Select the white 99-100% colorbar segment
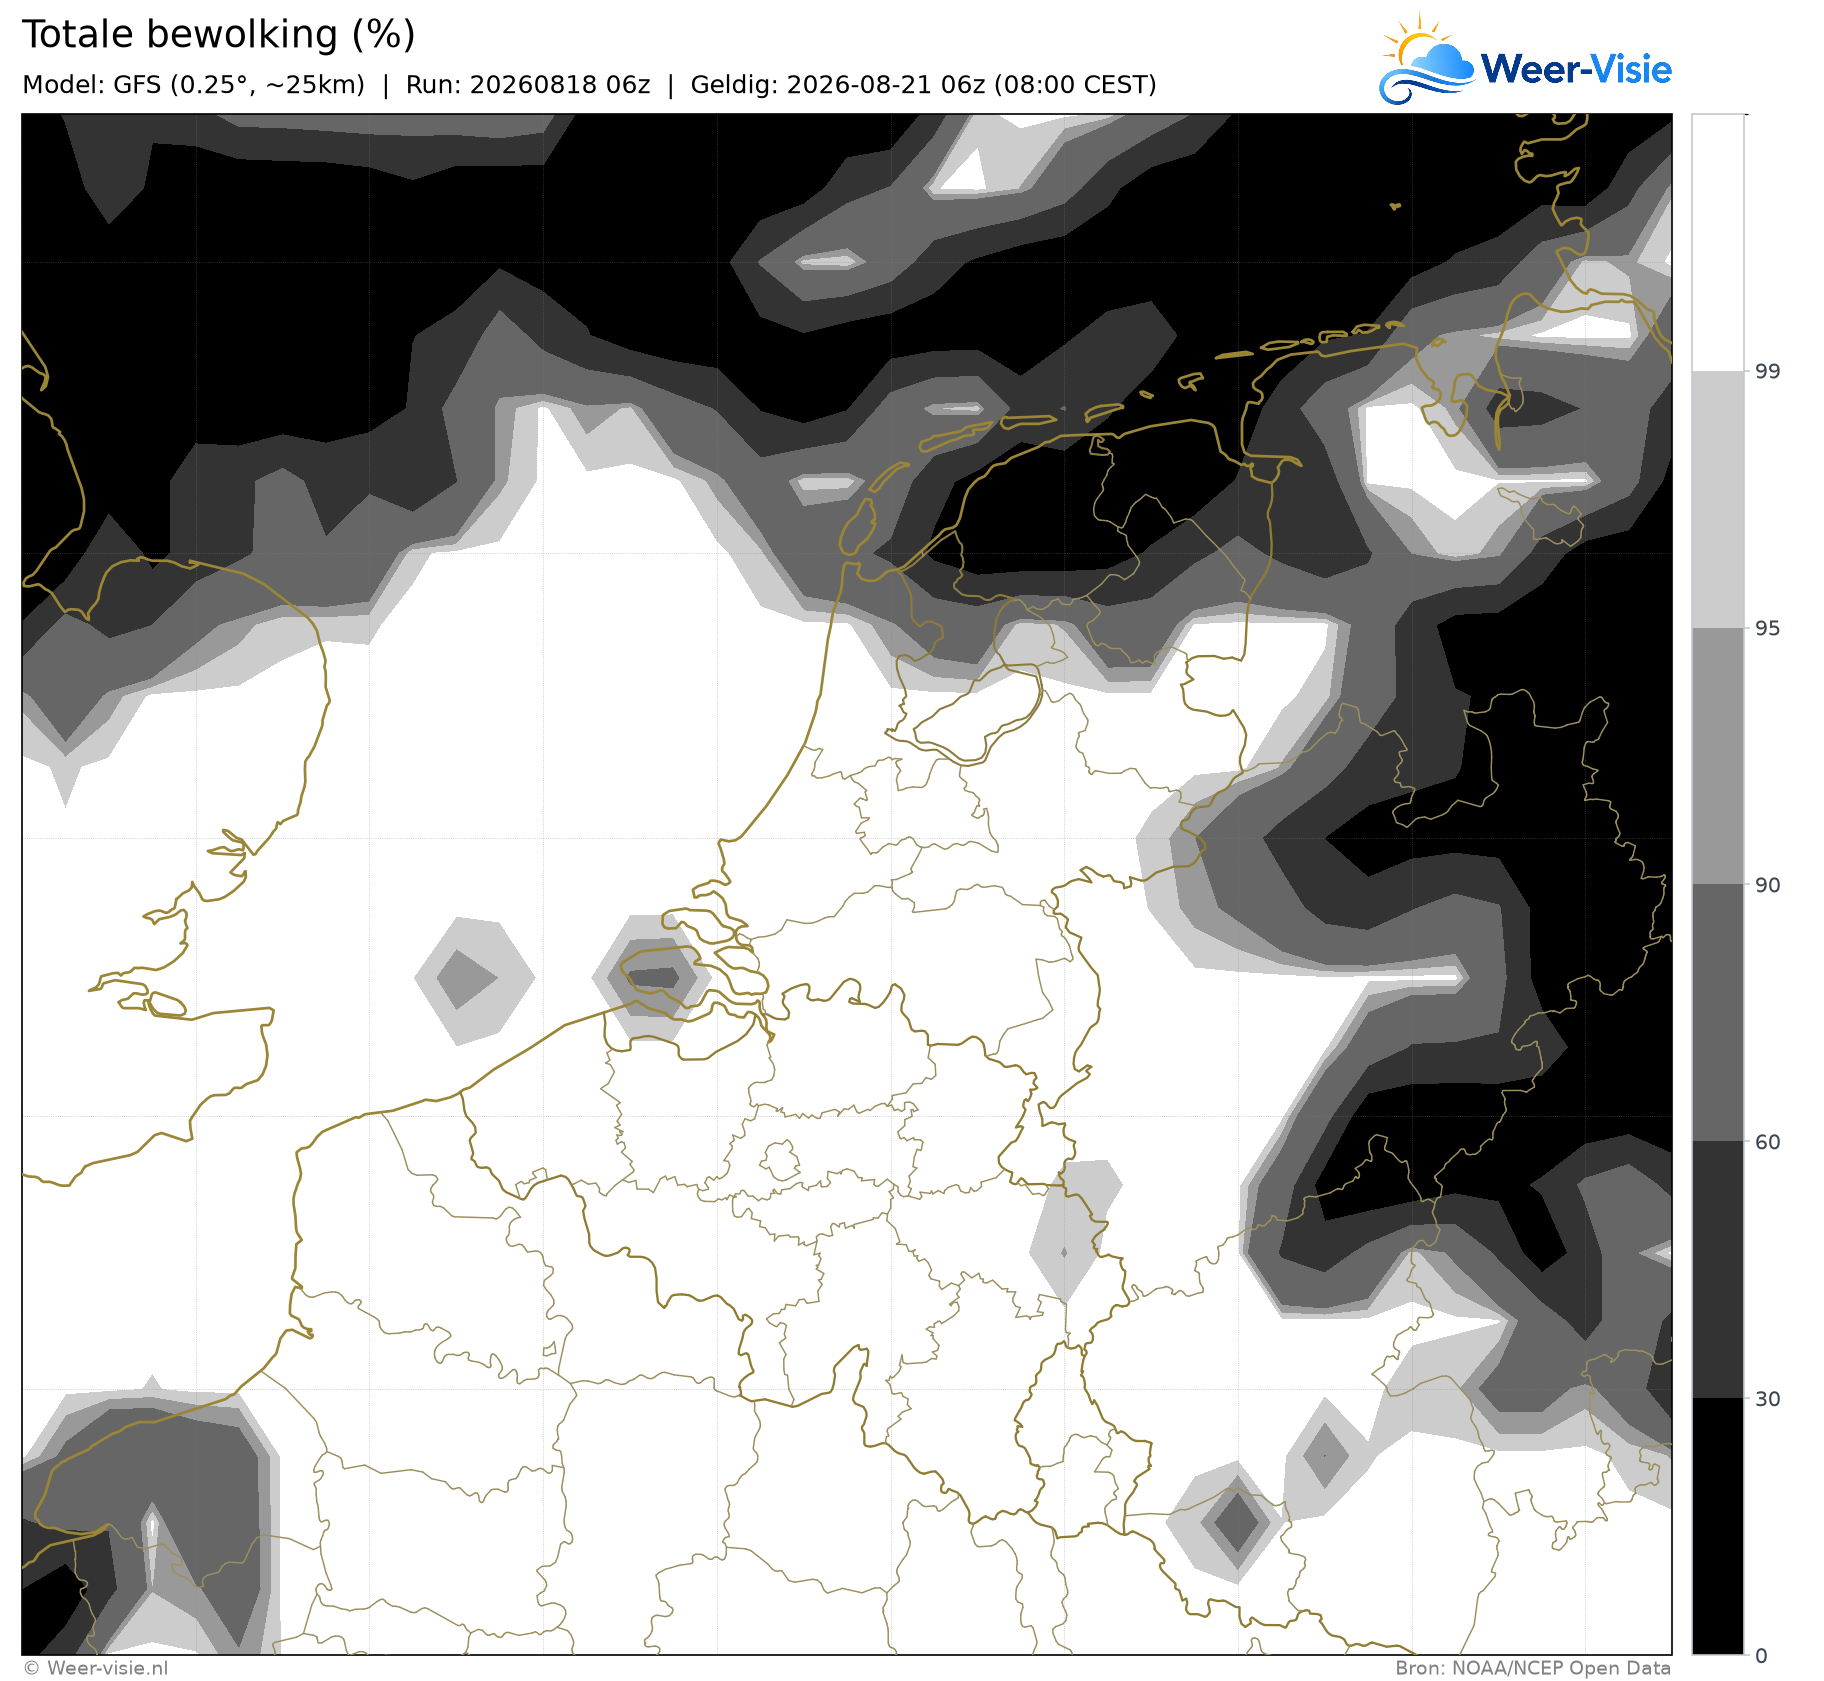This screenshot has height=1681, width=1824. point(1718,242)
